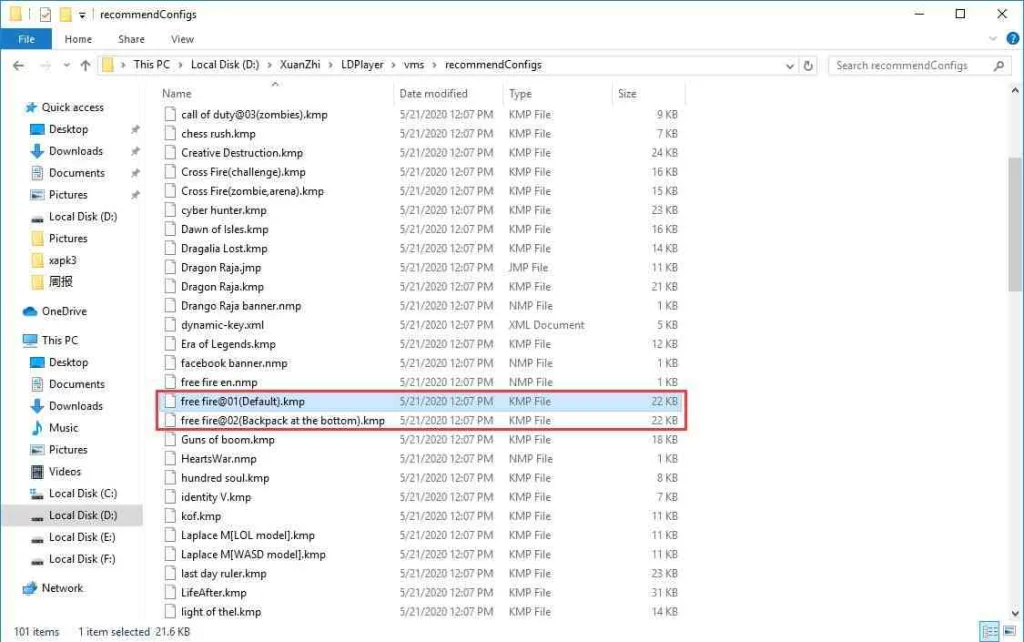Screen dimensions: 1024x642
Task: Click the scrollbar down arrow of the file list
Action: click(1015, 613)
